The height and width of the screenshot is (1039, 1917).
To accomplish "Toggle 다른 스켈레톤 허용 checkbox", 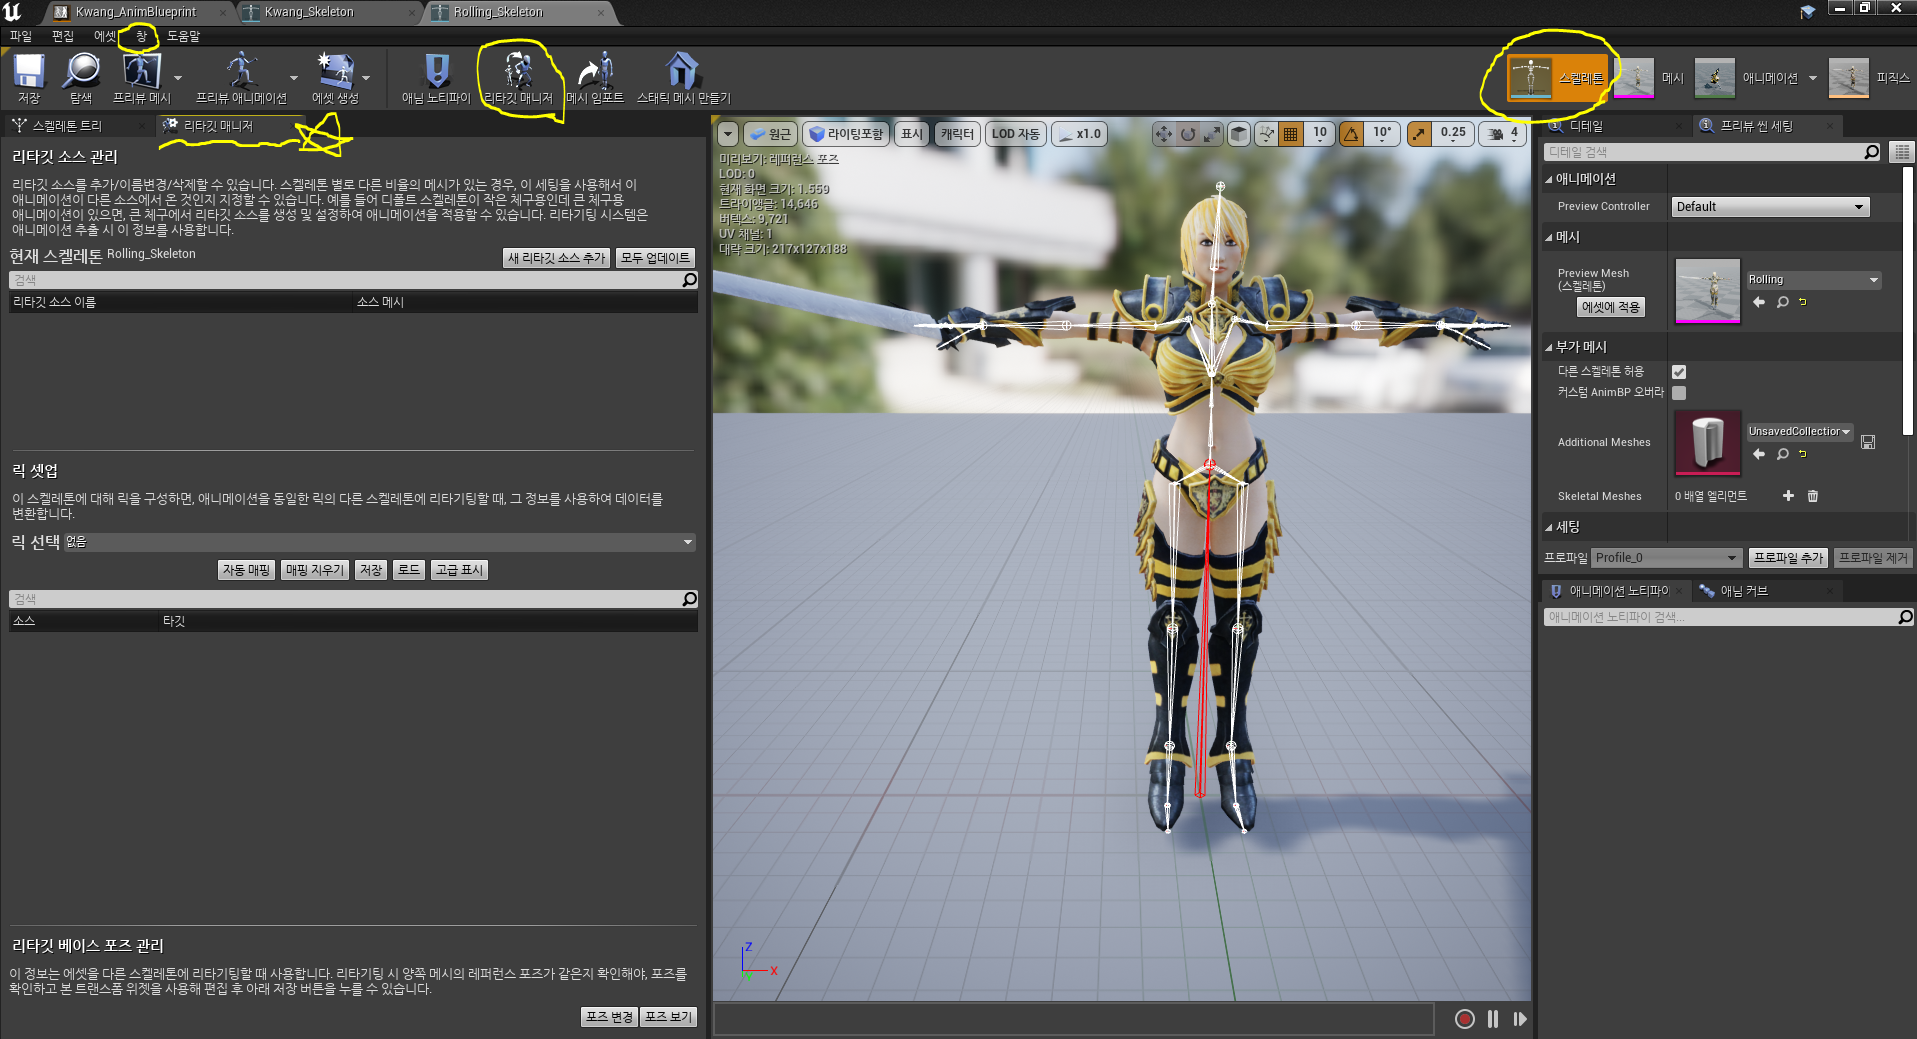I will click(1679, 372).
